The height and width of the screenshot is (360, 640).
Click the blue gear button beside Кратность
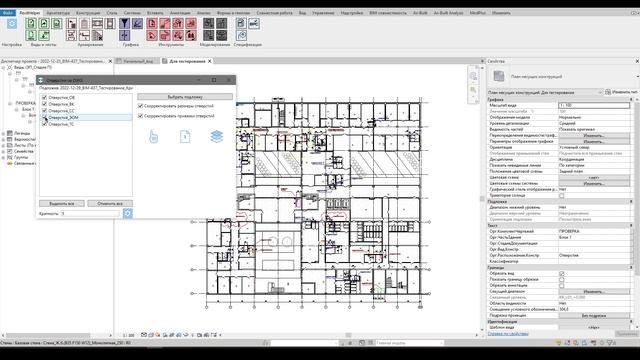tap(128, 213)
